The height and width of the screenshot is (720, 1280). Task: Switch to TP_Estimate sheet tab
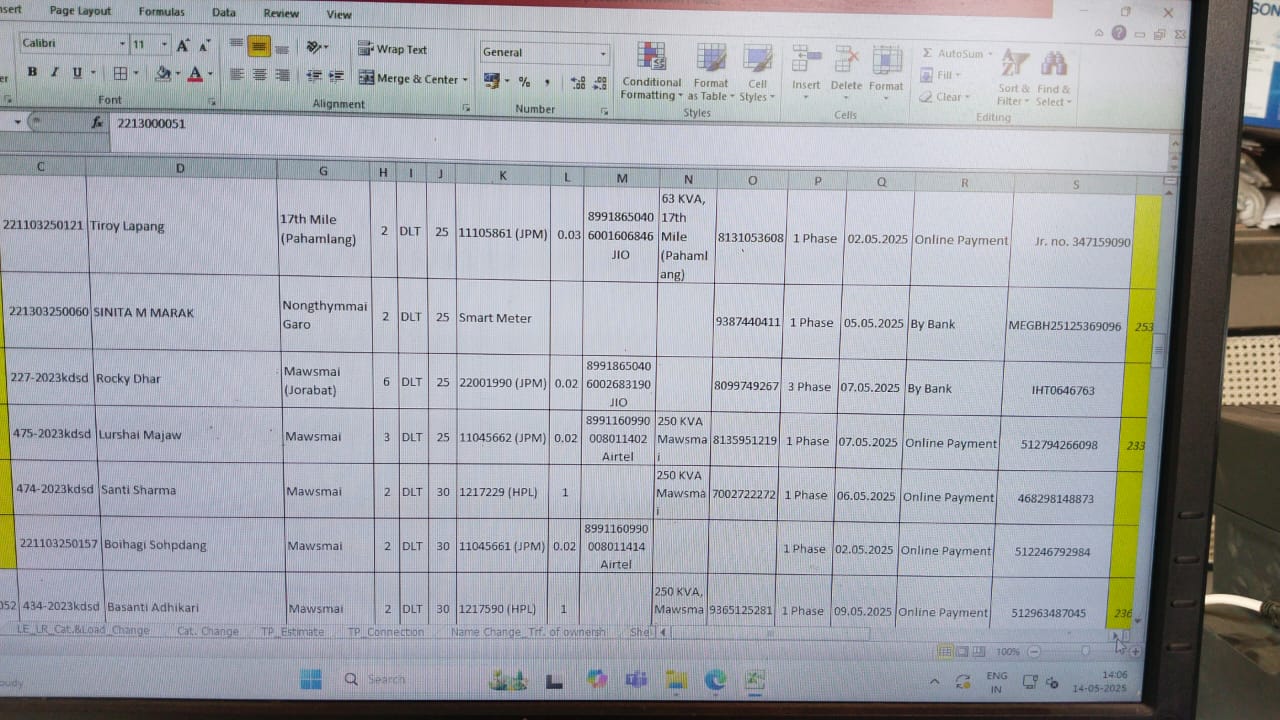click(292, 632)
